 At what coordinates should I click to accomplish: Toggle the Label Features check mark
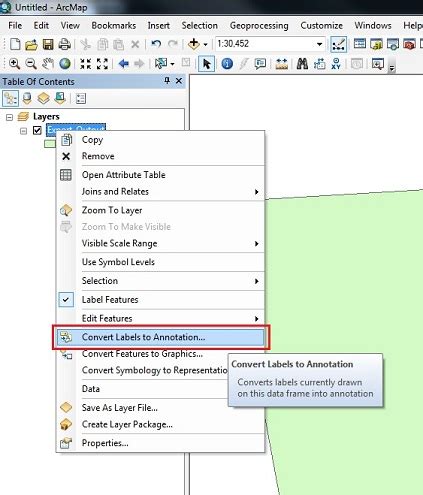(x=66, y=299)
